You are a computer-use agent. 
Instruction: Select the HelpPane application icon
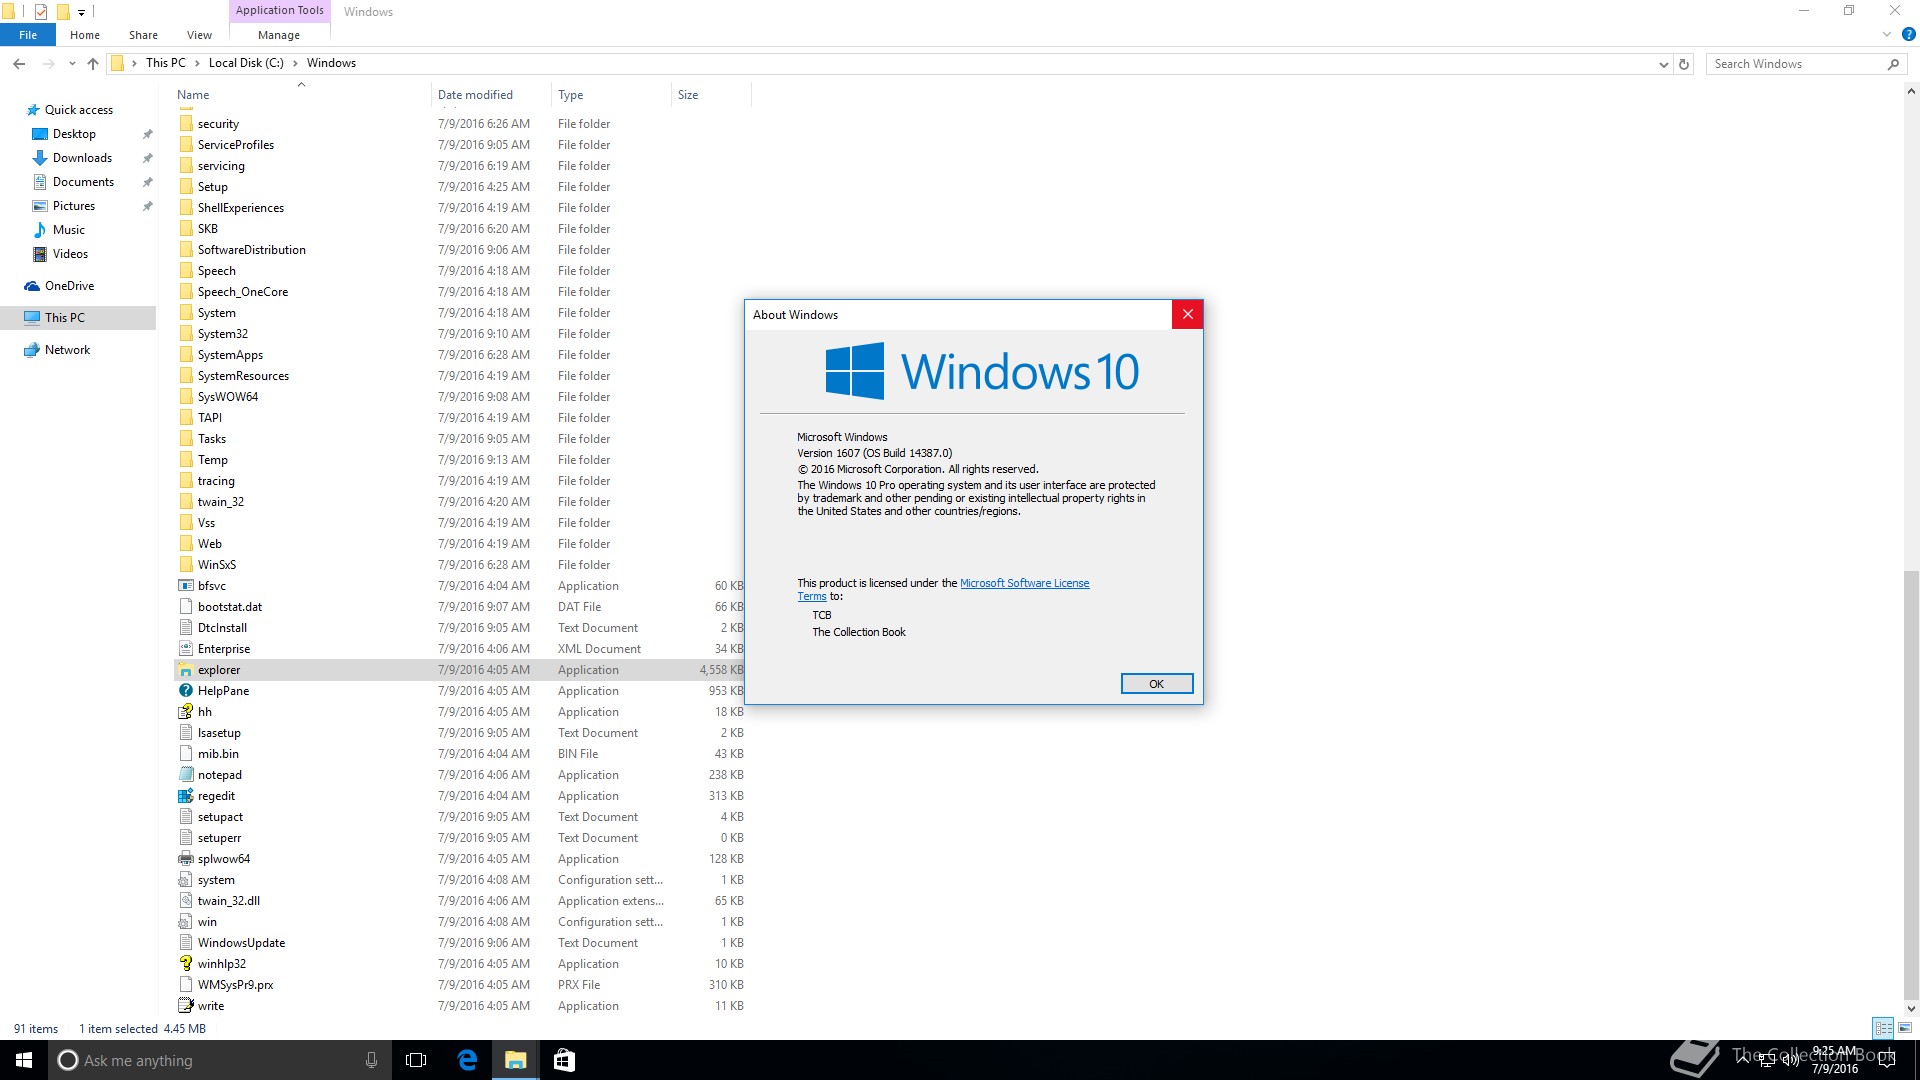(x=185, y=691)
